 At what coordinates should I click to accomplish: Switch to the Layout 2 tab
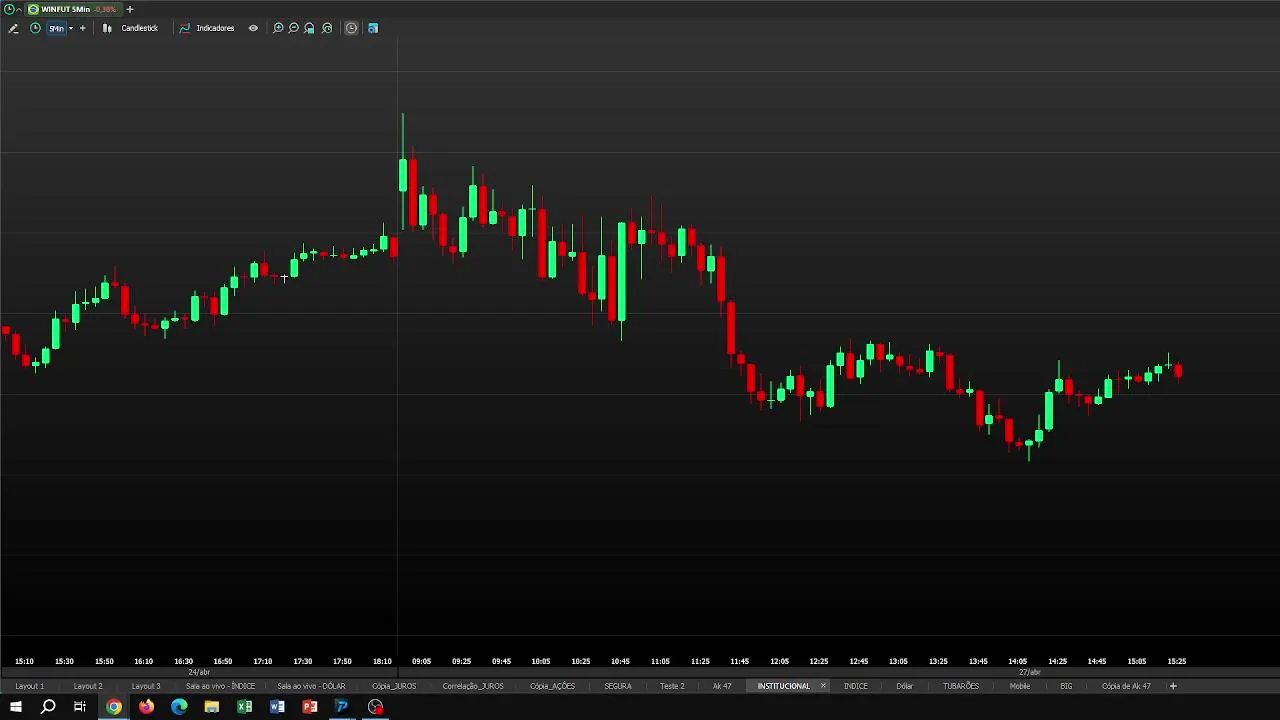pos(88,686)
